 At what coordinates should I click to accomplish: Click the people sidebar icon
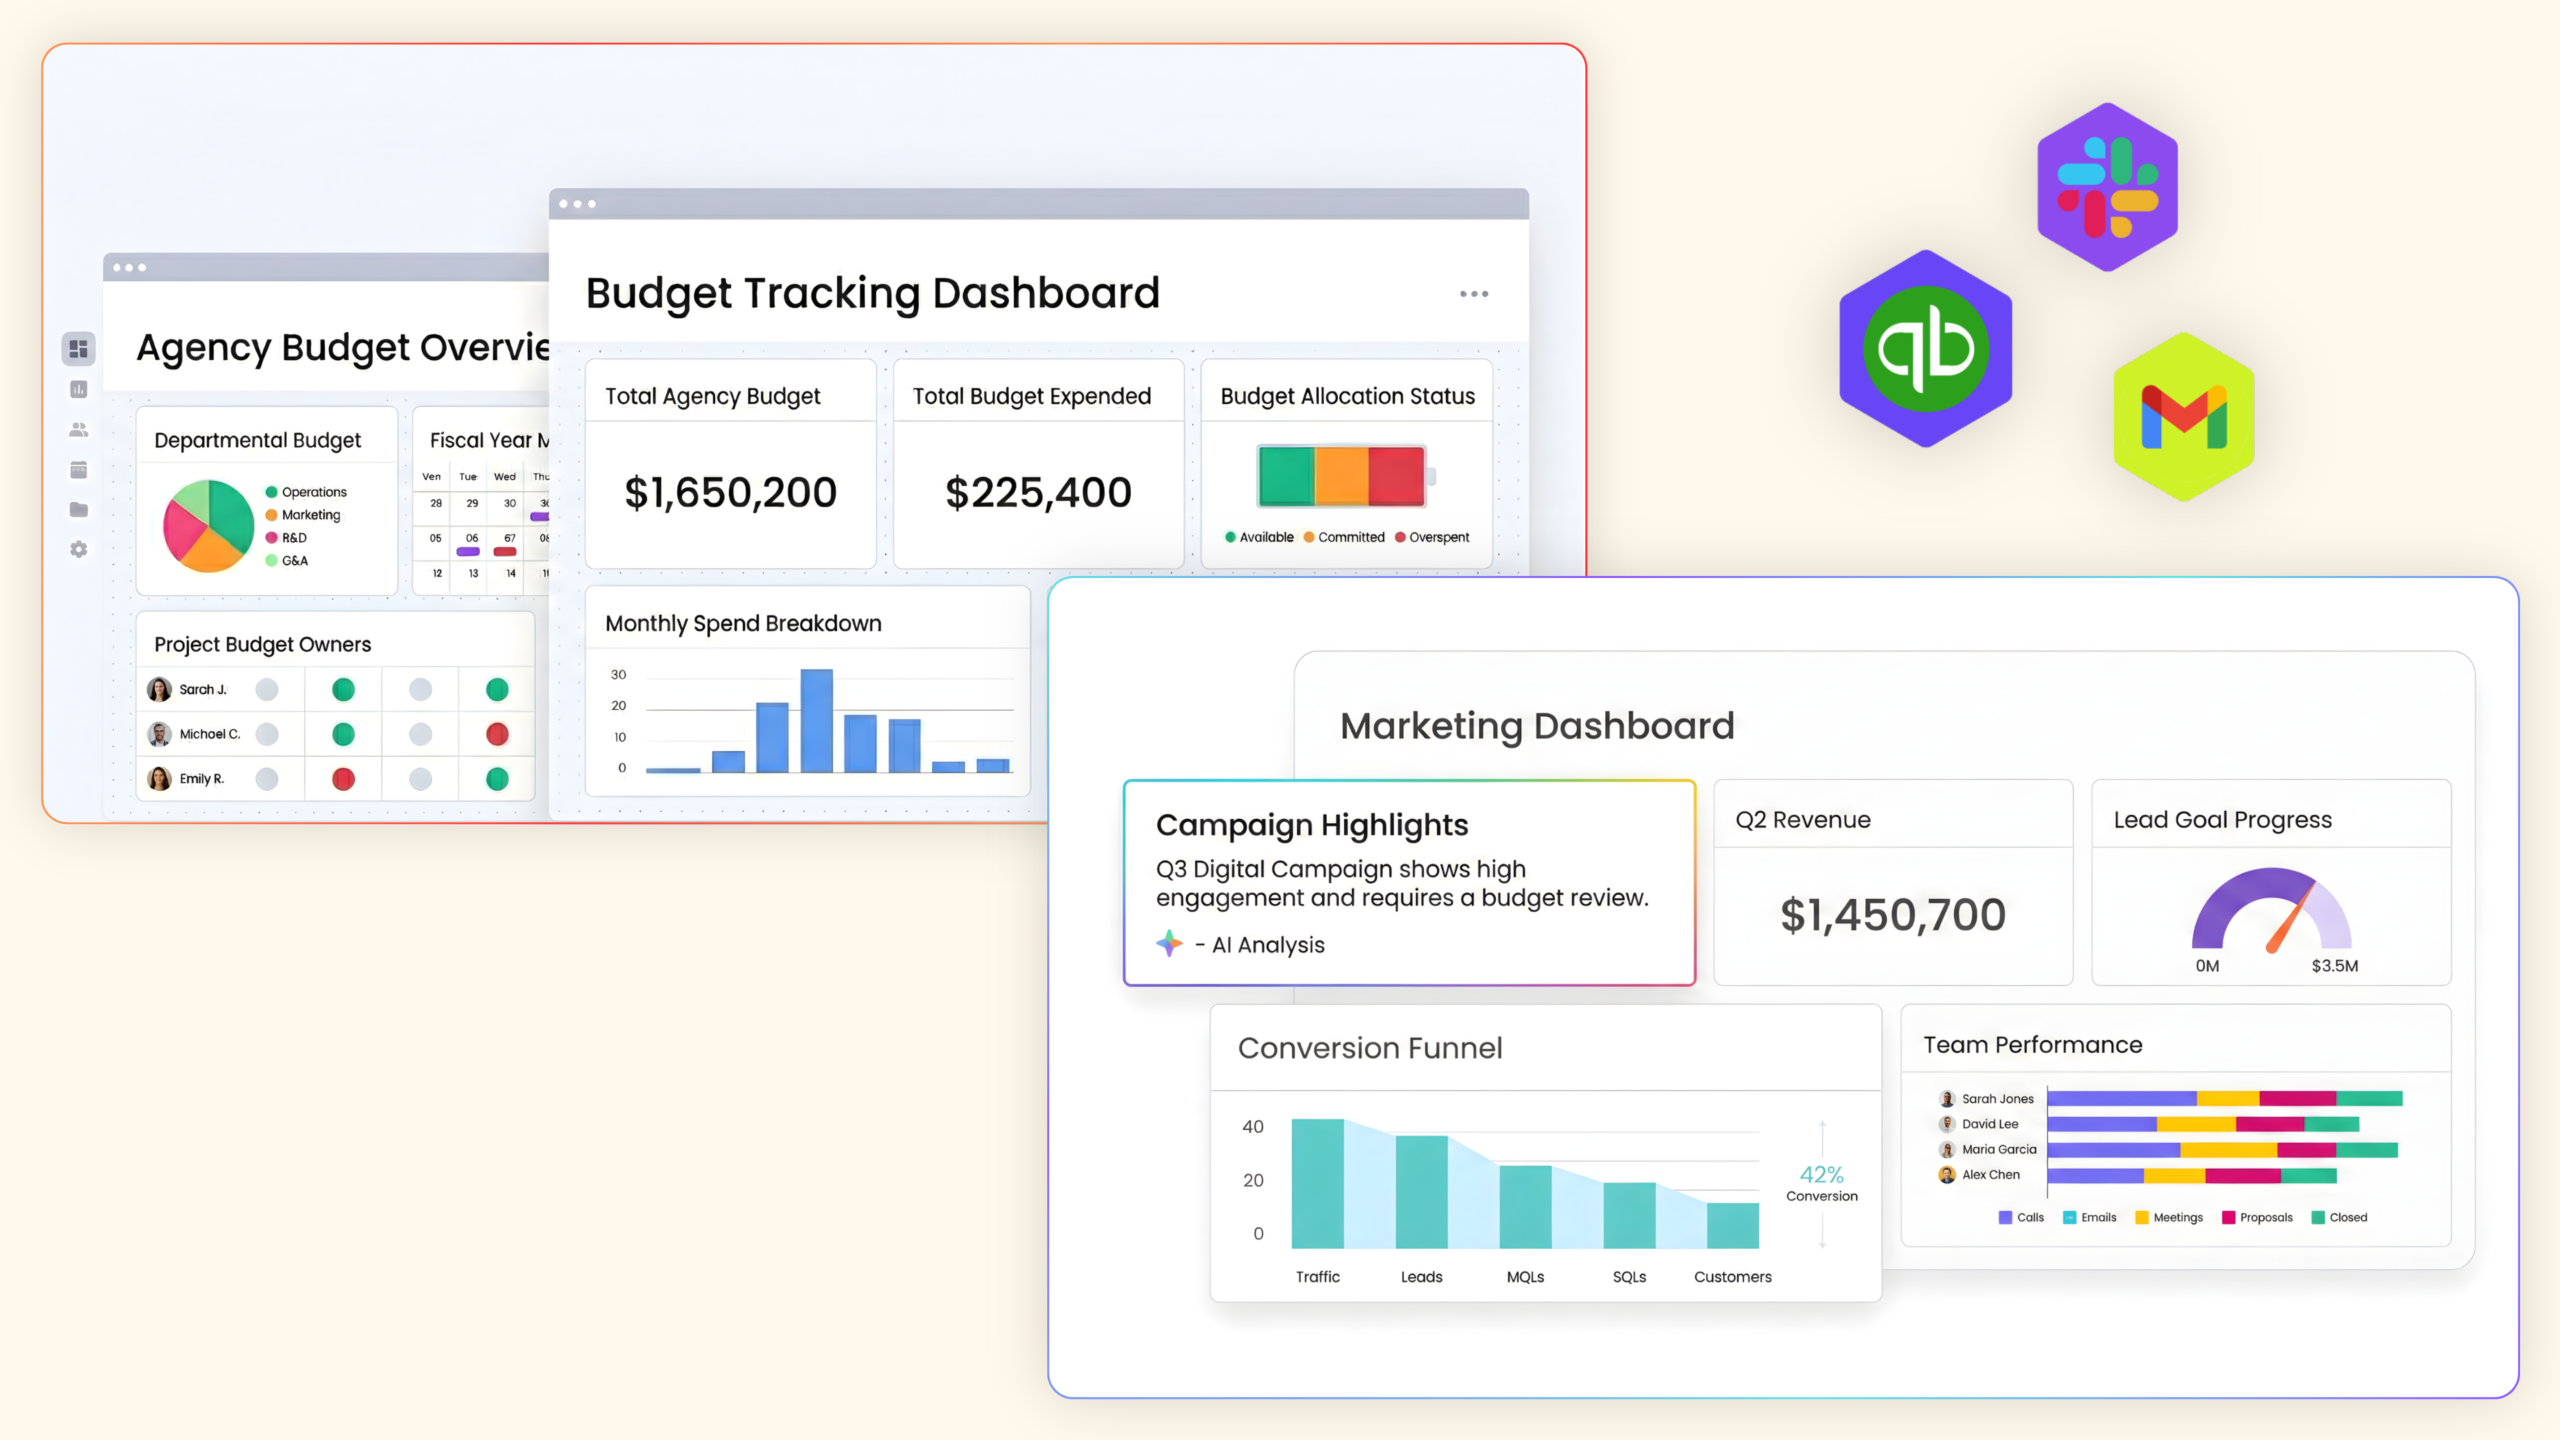(x=78, y=429)
